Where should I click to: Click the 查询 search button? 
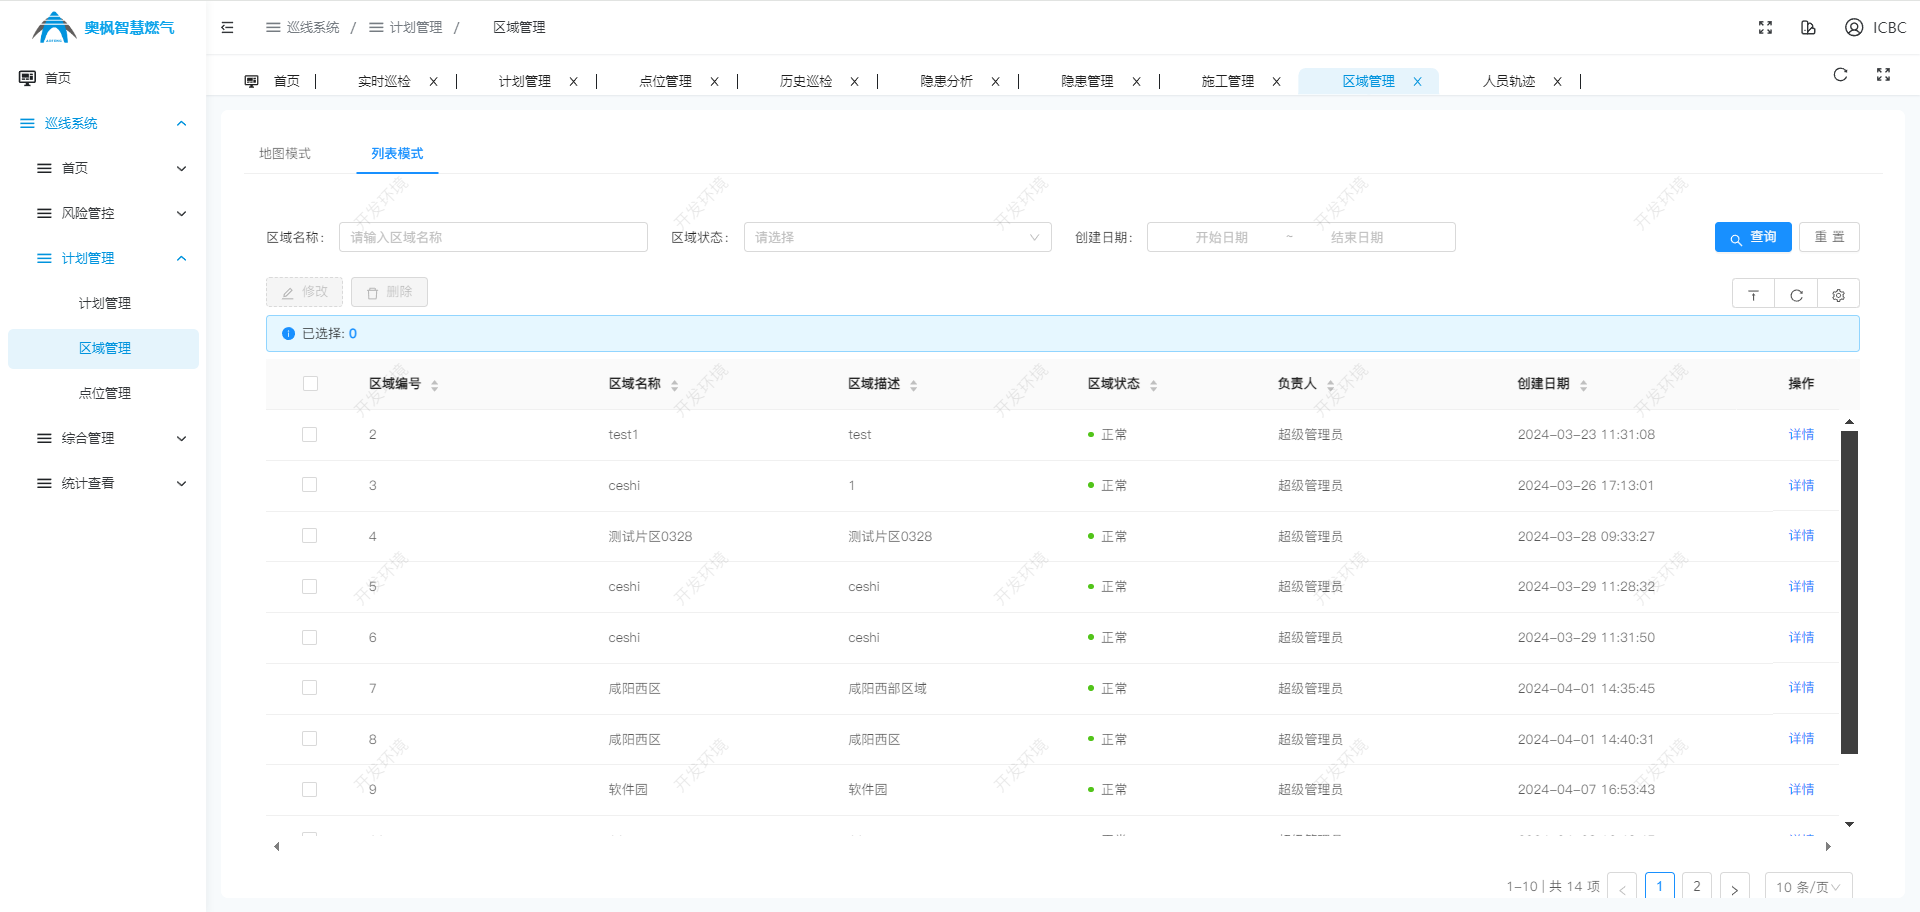coord(1753,237)
